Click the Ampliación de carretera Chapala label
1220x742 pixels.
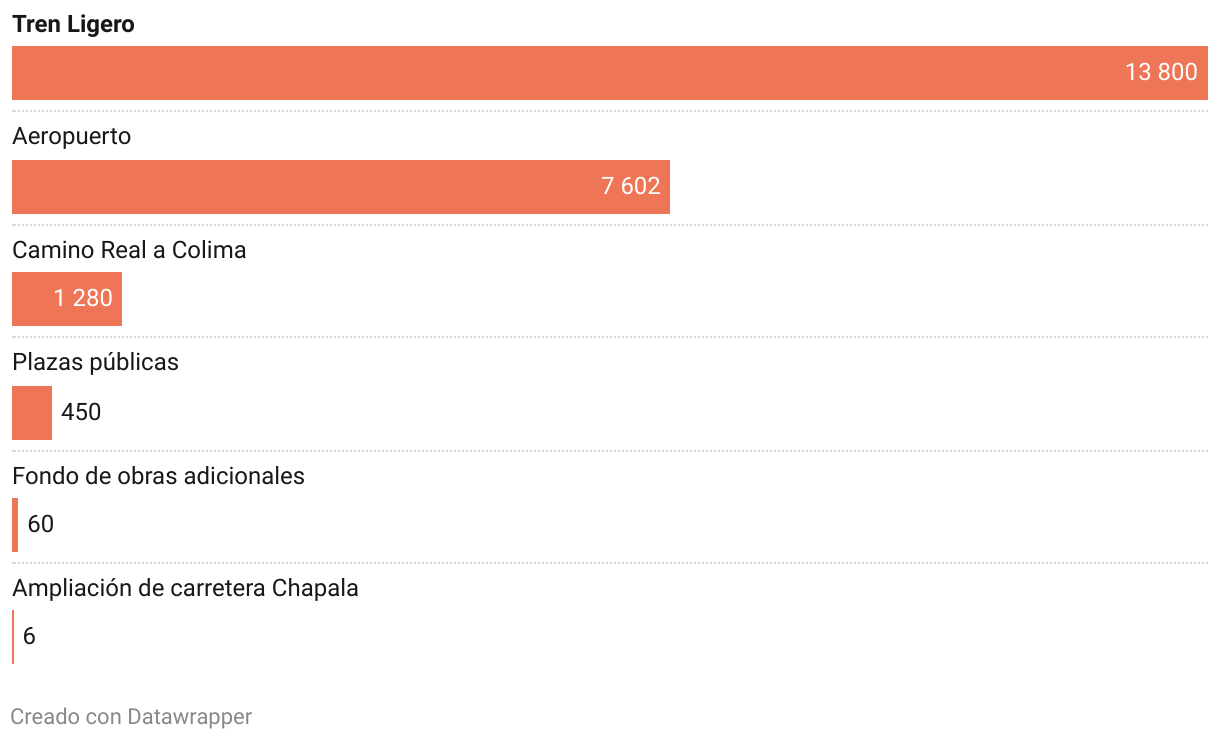tap(185, 588)
